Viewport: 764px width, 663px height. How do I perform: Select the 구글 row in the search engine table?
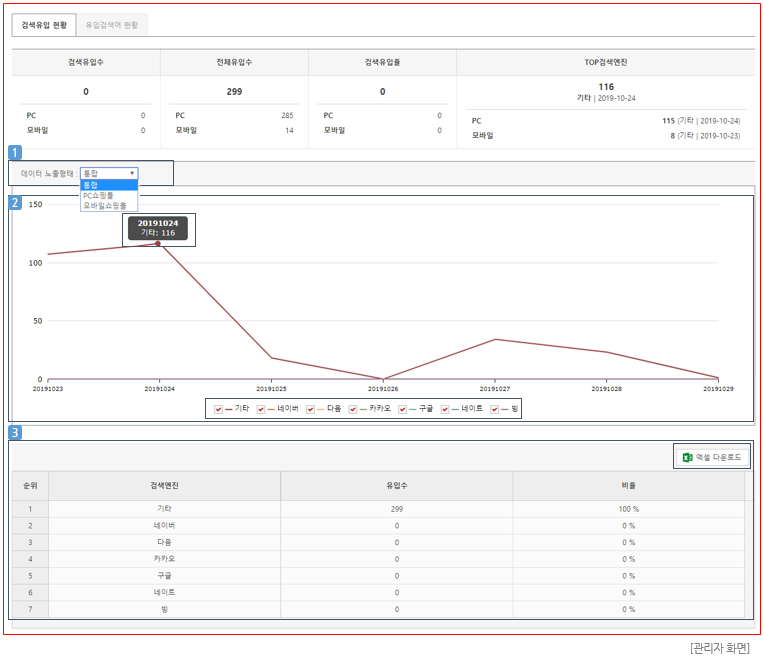click(379, 576)
